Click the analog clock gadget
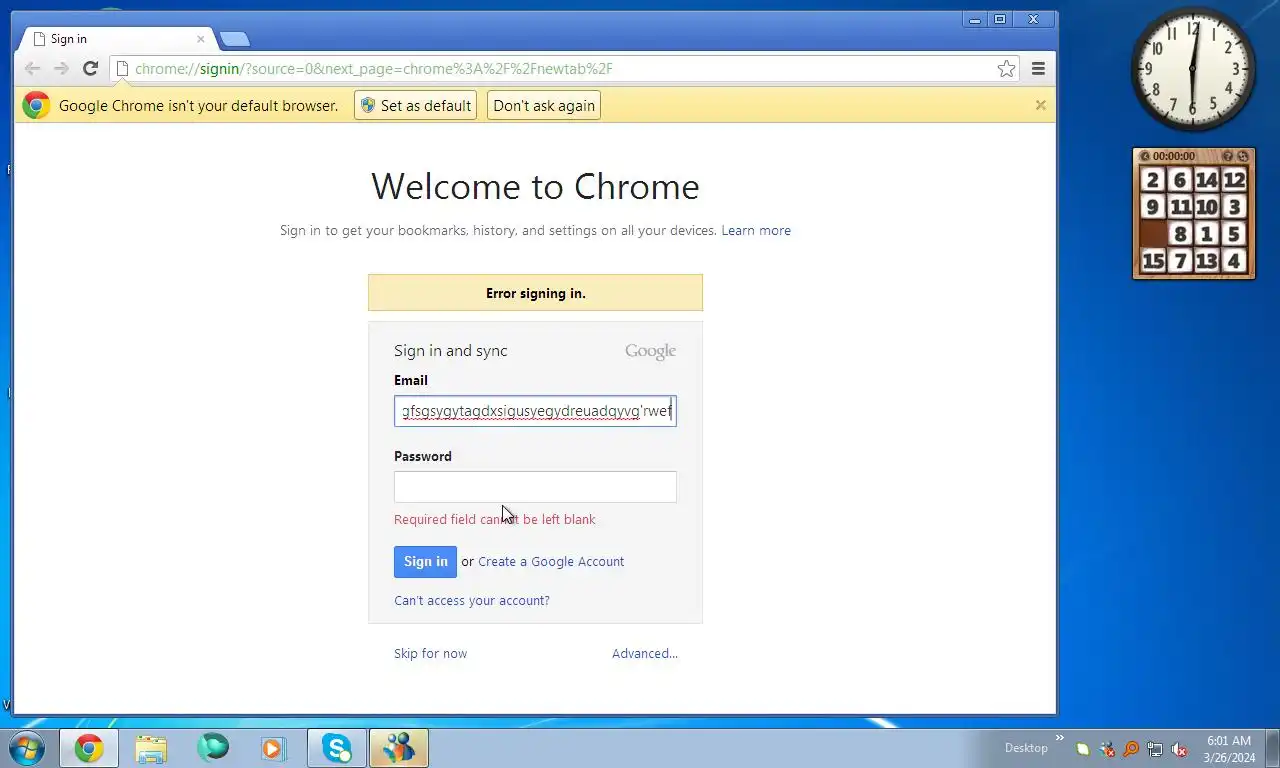 point(1193,69)
